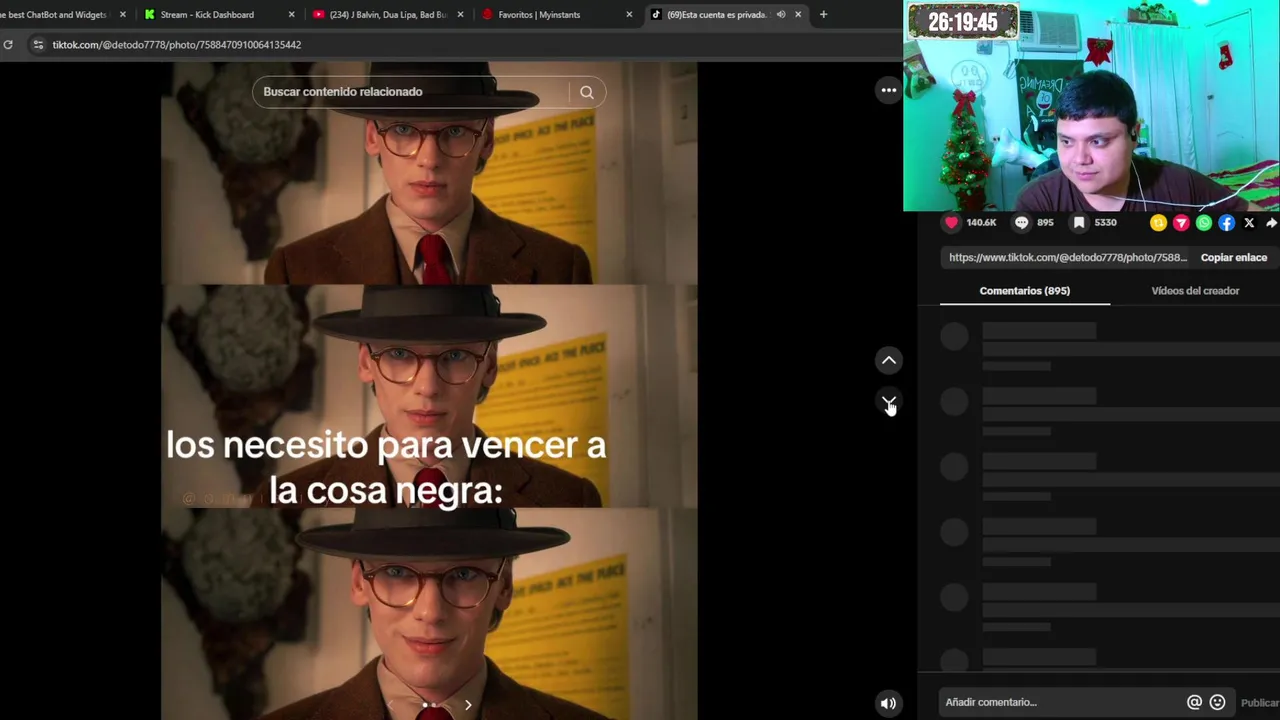Share to X

tap(1249, 223)
